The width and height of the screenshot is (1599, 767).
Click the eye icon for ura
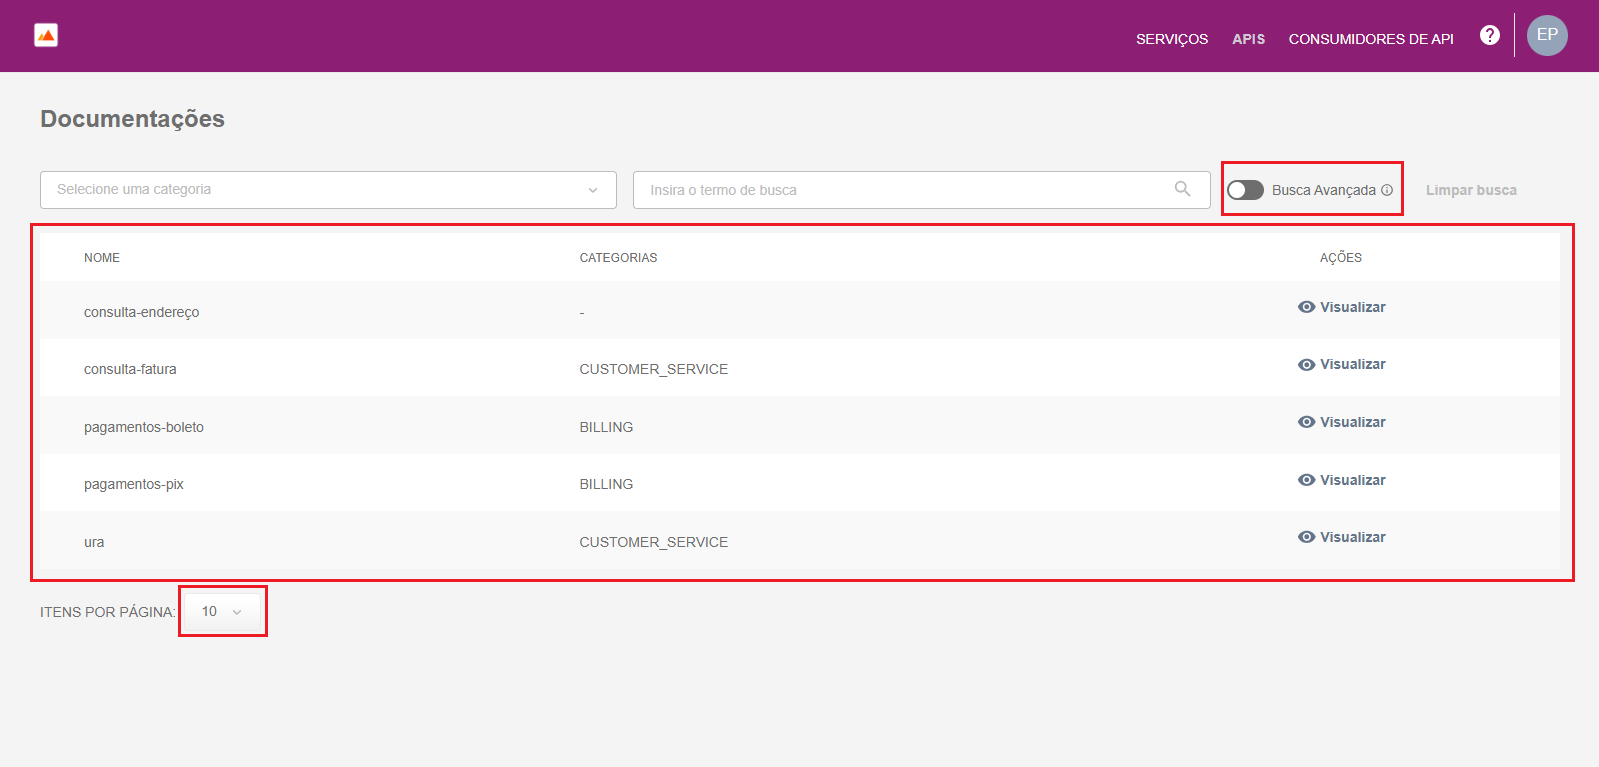(1306, 537)
